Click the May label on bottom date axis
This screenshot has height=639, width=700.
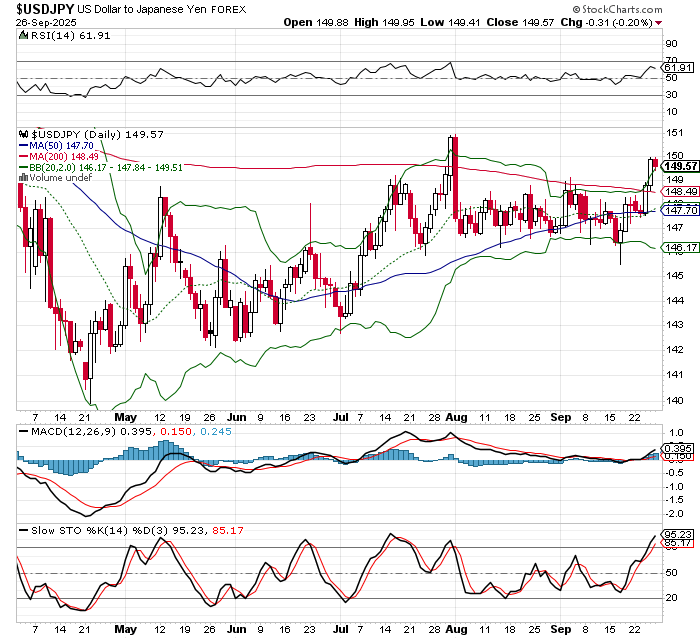pyautogui.click(x=125, y=630)
